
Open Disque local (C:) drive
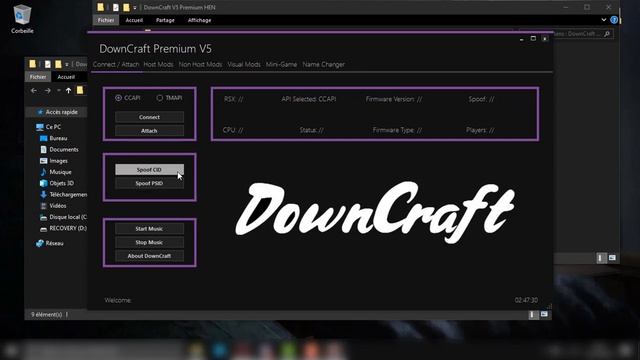coord(63,217)
